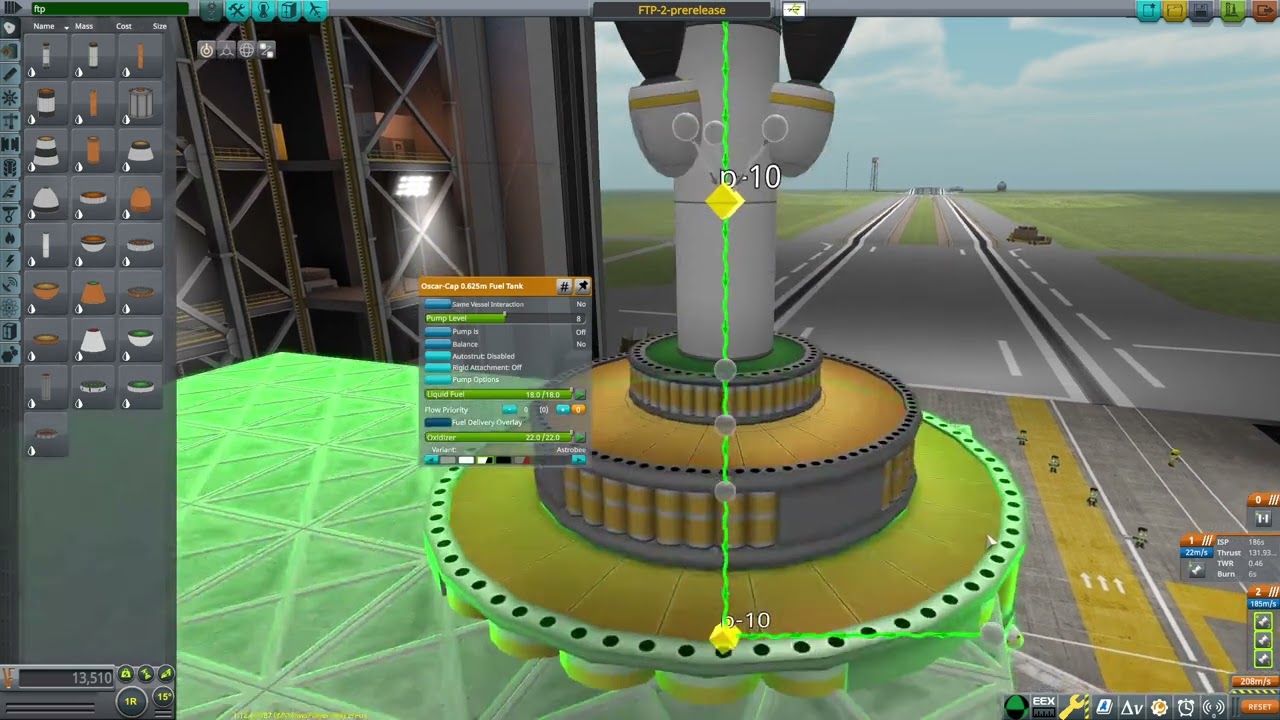The height and width of the screenshot is (720, 1280).
Task: Pick the solid black variant swatch
Action: [503, 460]
